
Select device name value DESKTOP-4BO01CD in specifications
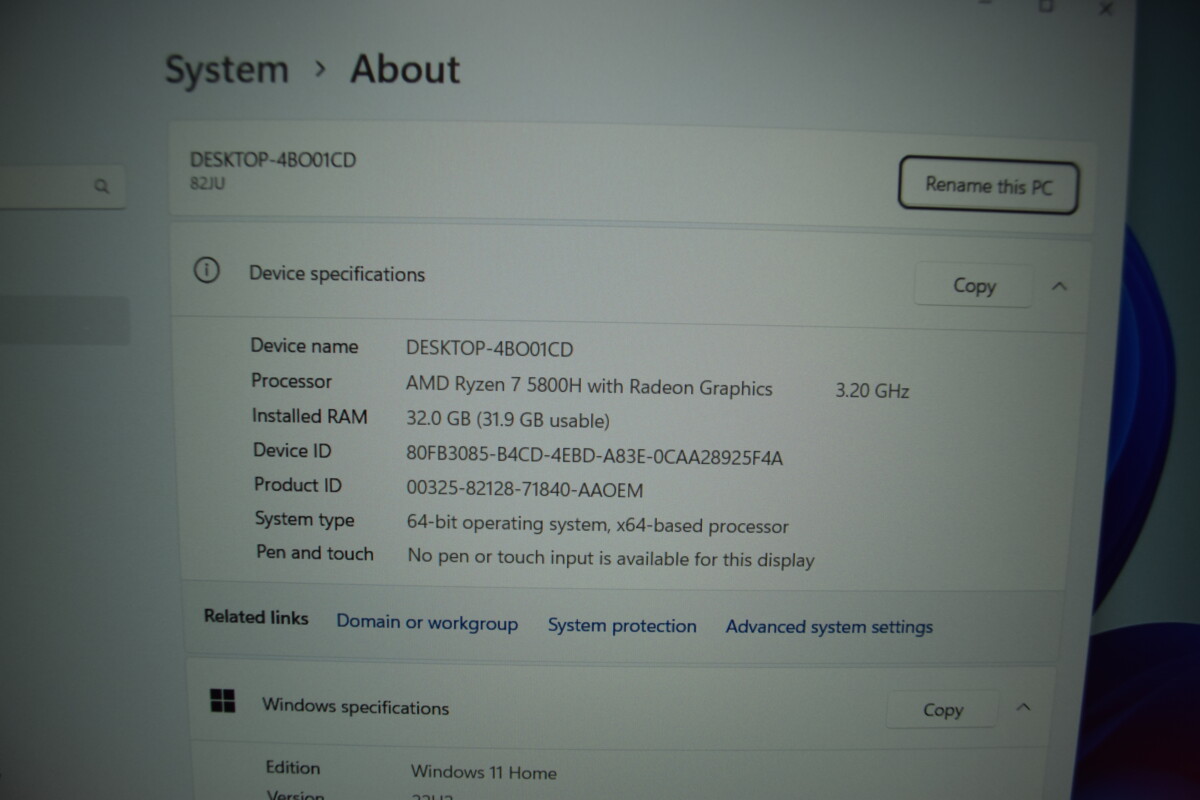[x=490, y=349]
